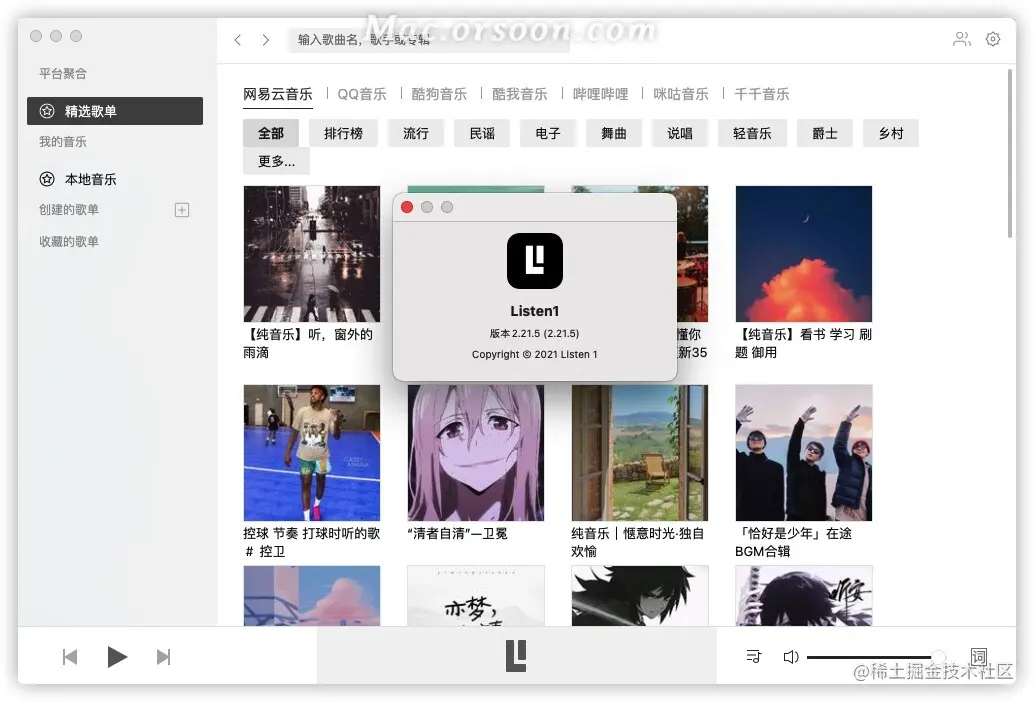
Task: Switch to the 哔哩哔哩 tab
Action: 600,94
